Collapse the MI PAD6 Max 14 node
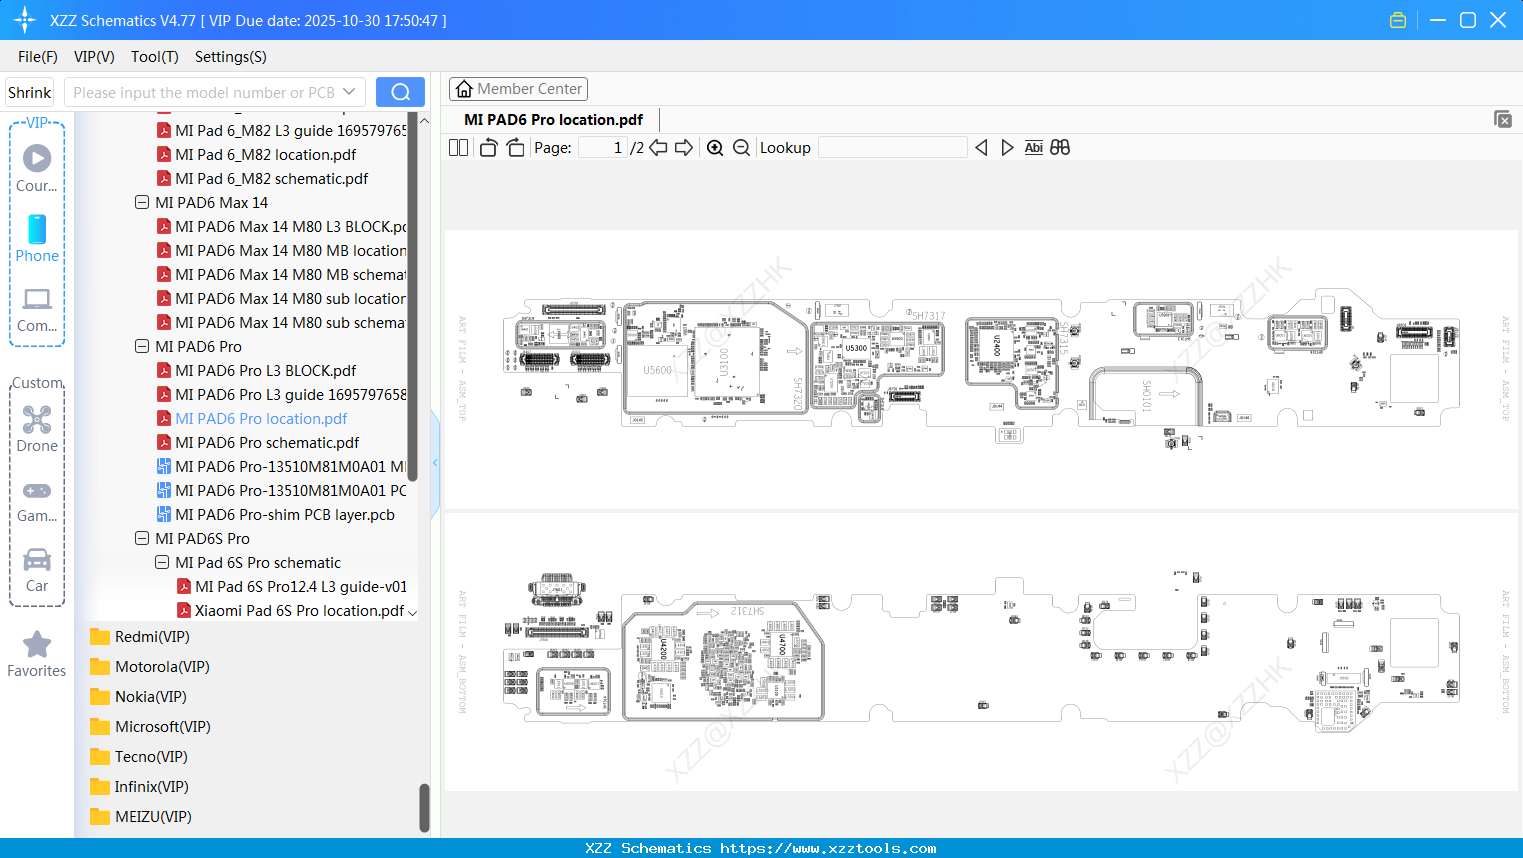 142,202
